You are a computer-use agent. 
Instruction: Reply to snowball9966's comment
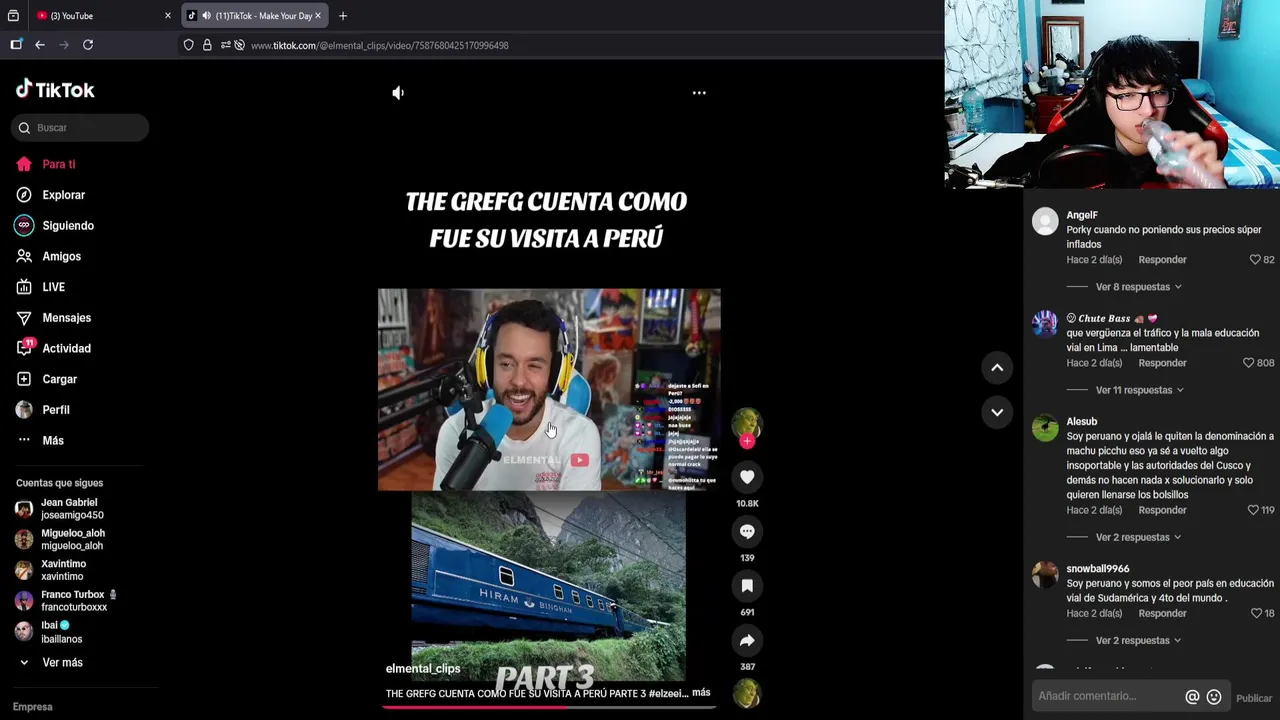1162,614
